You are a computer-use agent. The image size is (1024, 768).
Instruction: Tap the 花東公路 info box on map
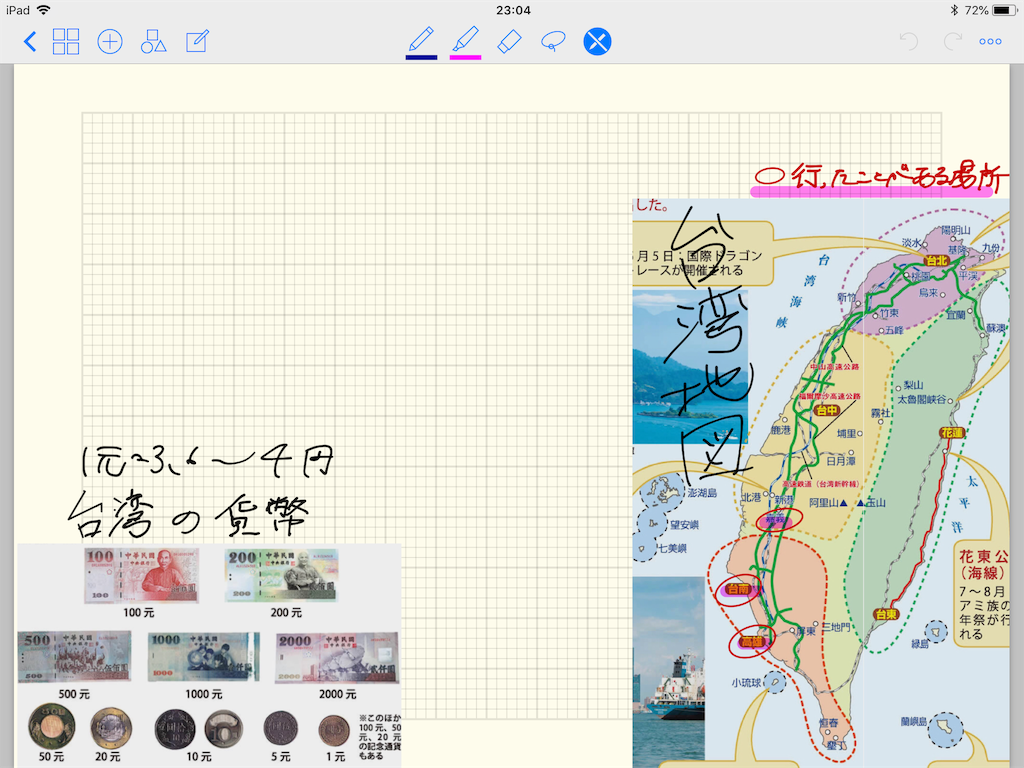pyautogui.click(x=983, y=594)
